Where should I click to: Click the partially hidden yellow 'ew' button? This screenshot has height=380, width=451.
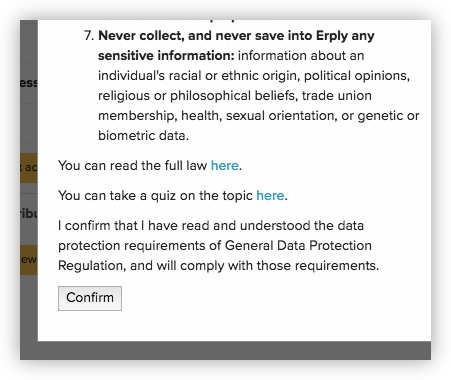29,260
